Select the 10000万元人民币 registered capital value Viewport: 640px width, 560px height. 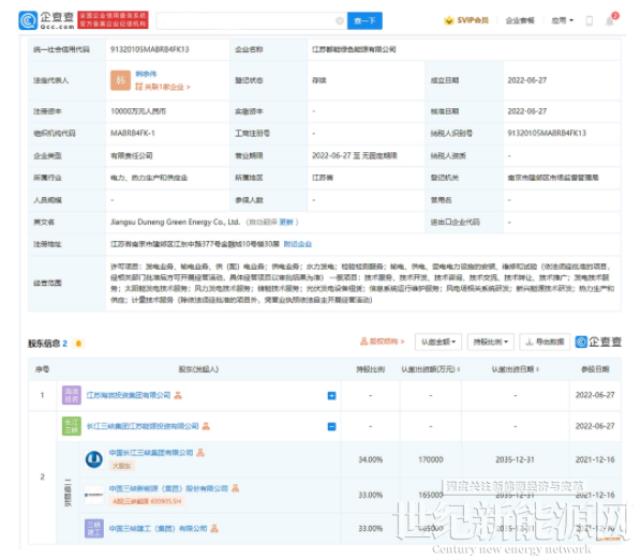point(138,111)
